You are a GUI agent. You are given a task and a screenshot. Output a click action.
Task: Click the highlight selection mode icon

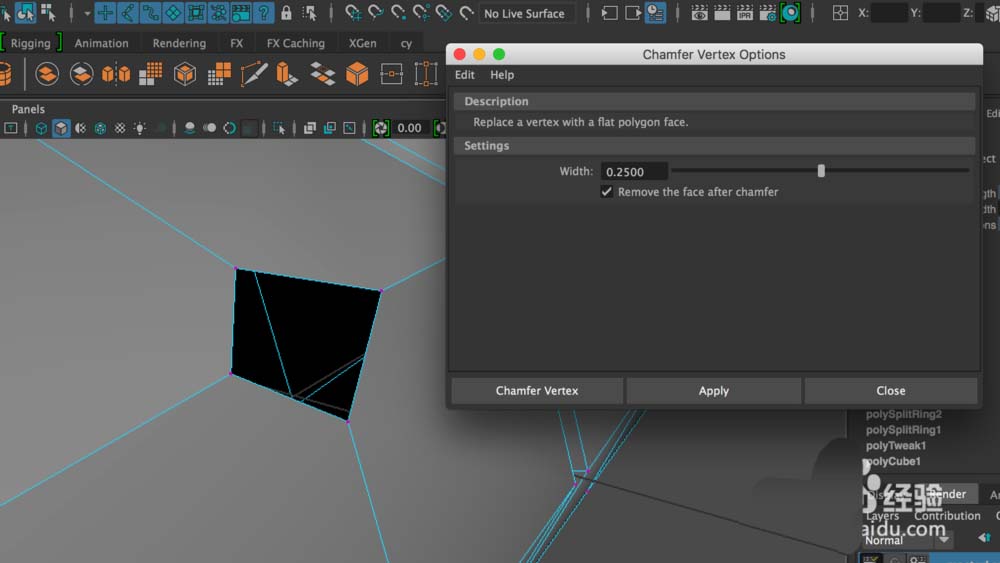click(310, 13)
